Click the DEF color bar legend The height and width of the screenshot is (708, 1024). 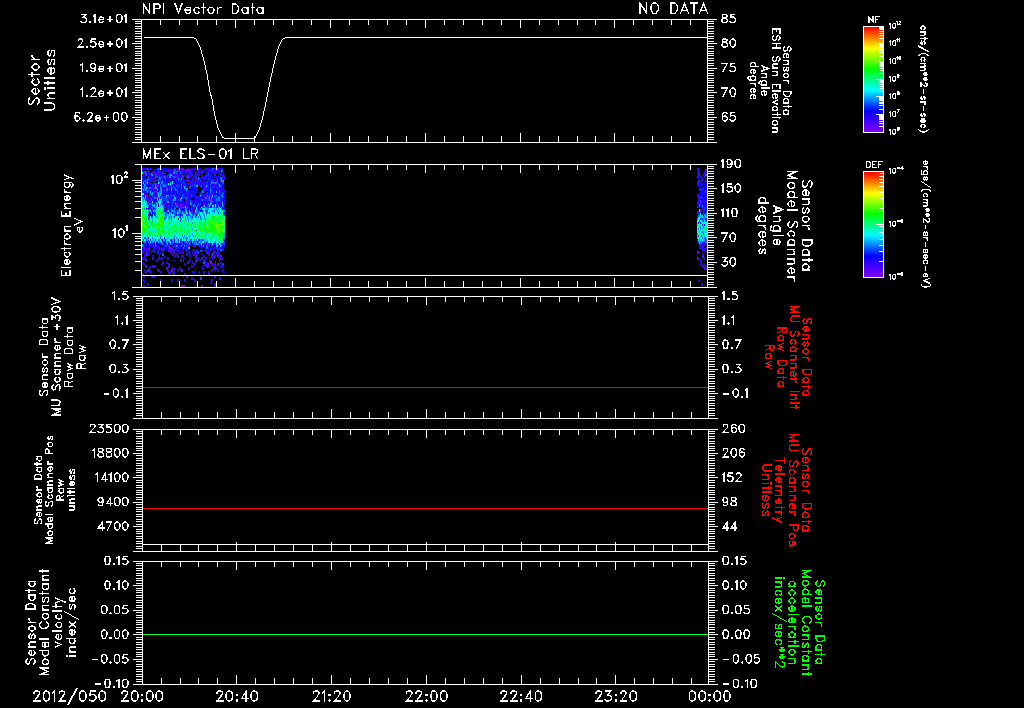(873, 224)
